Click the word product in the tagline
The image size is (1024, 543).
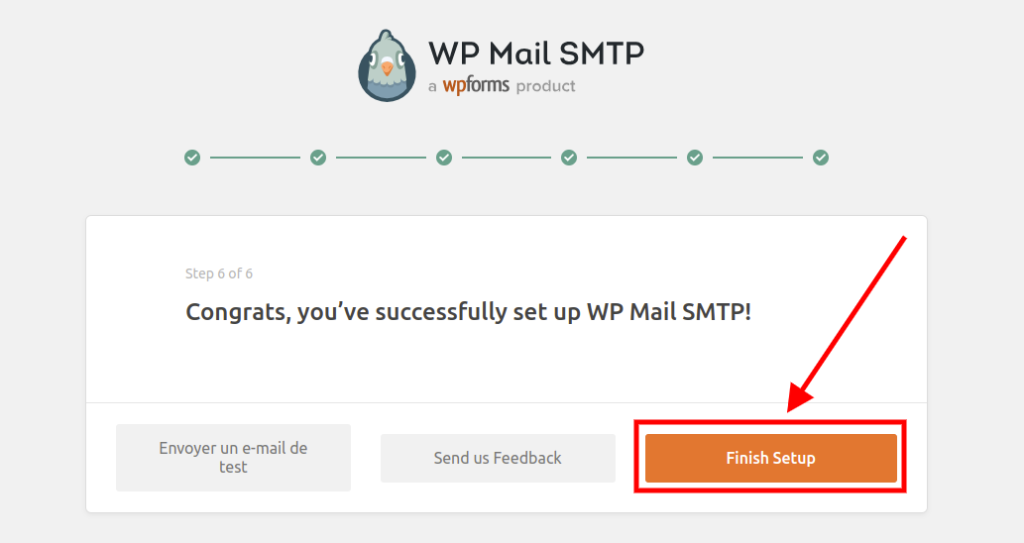tap(546, 86)
